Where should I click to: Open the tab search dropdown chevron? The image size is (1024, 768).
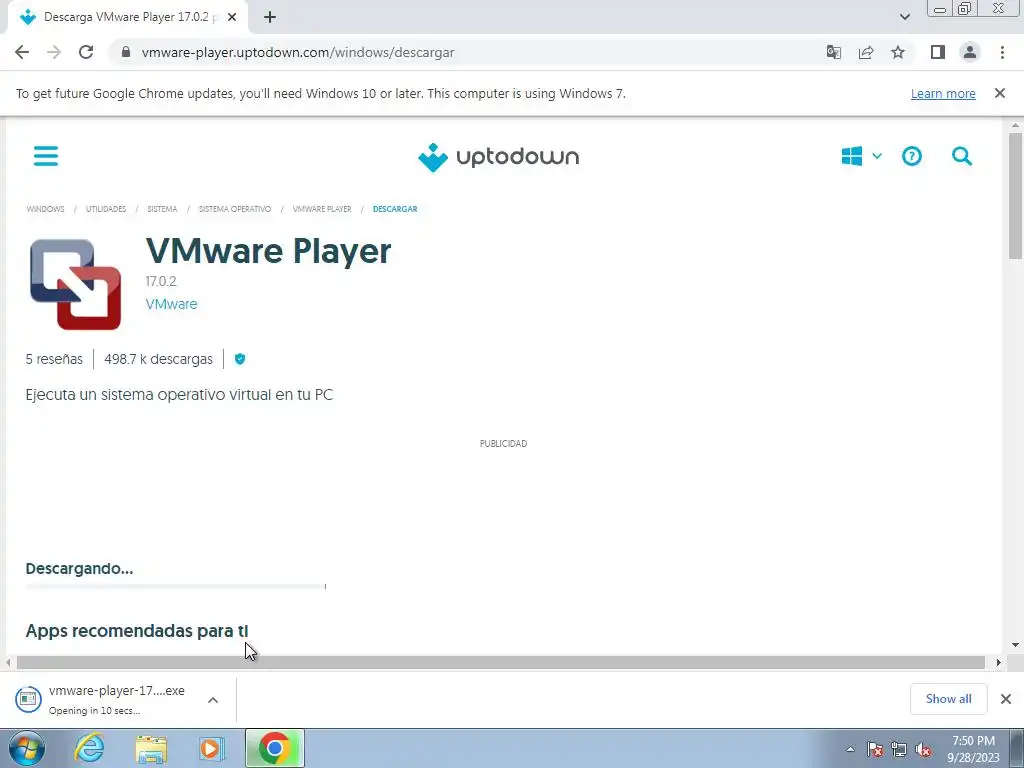click(x=904, y=17)
